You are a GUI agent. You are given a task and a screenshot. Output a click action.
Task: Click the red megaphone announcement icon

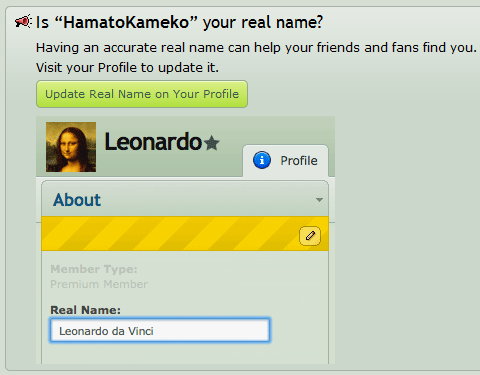pyautogui.click(x=23, y=22)
